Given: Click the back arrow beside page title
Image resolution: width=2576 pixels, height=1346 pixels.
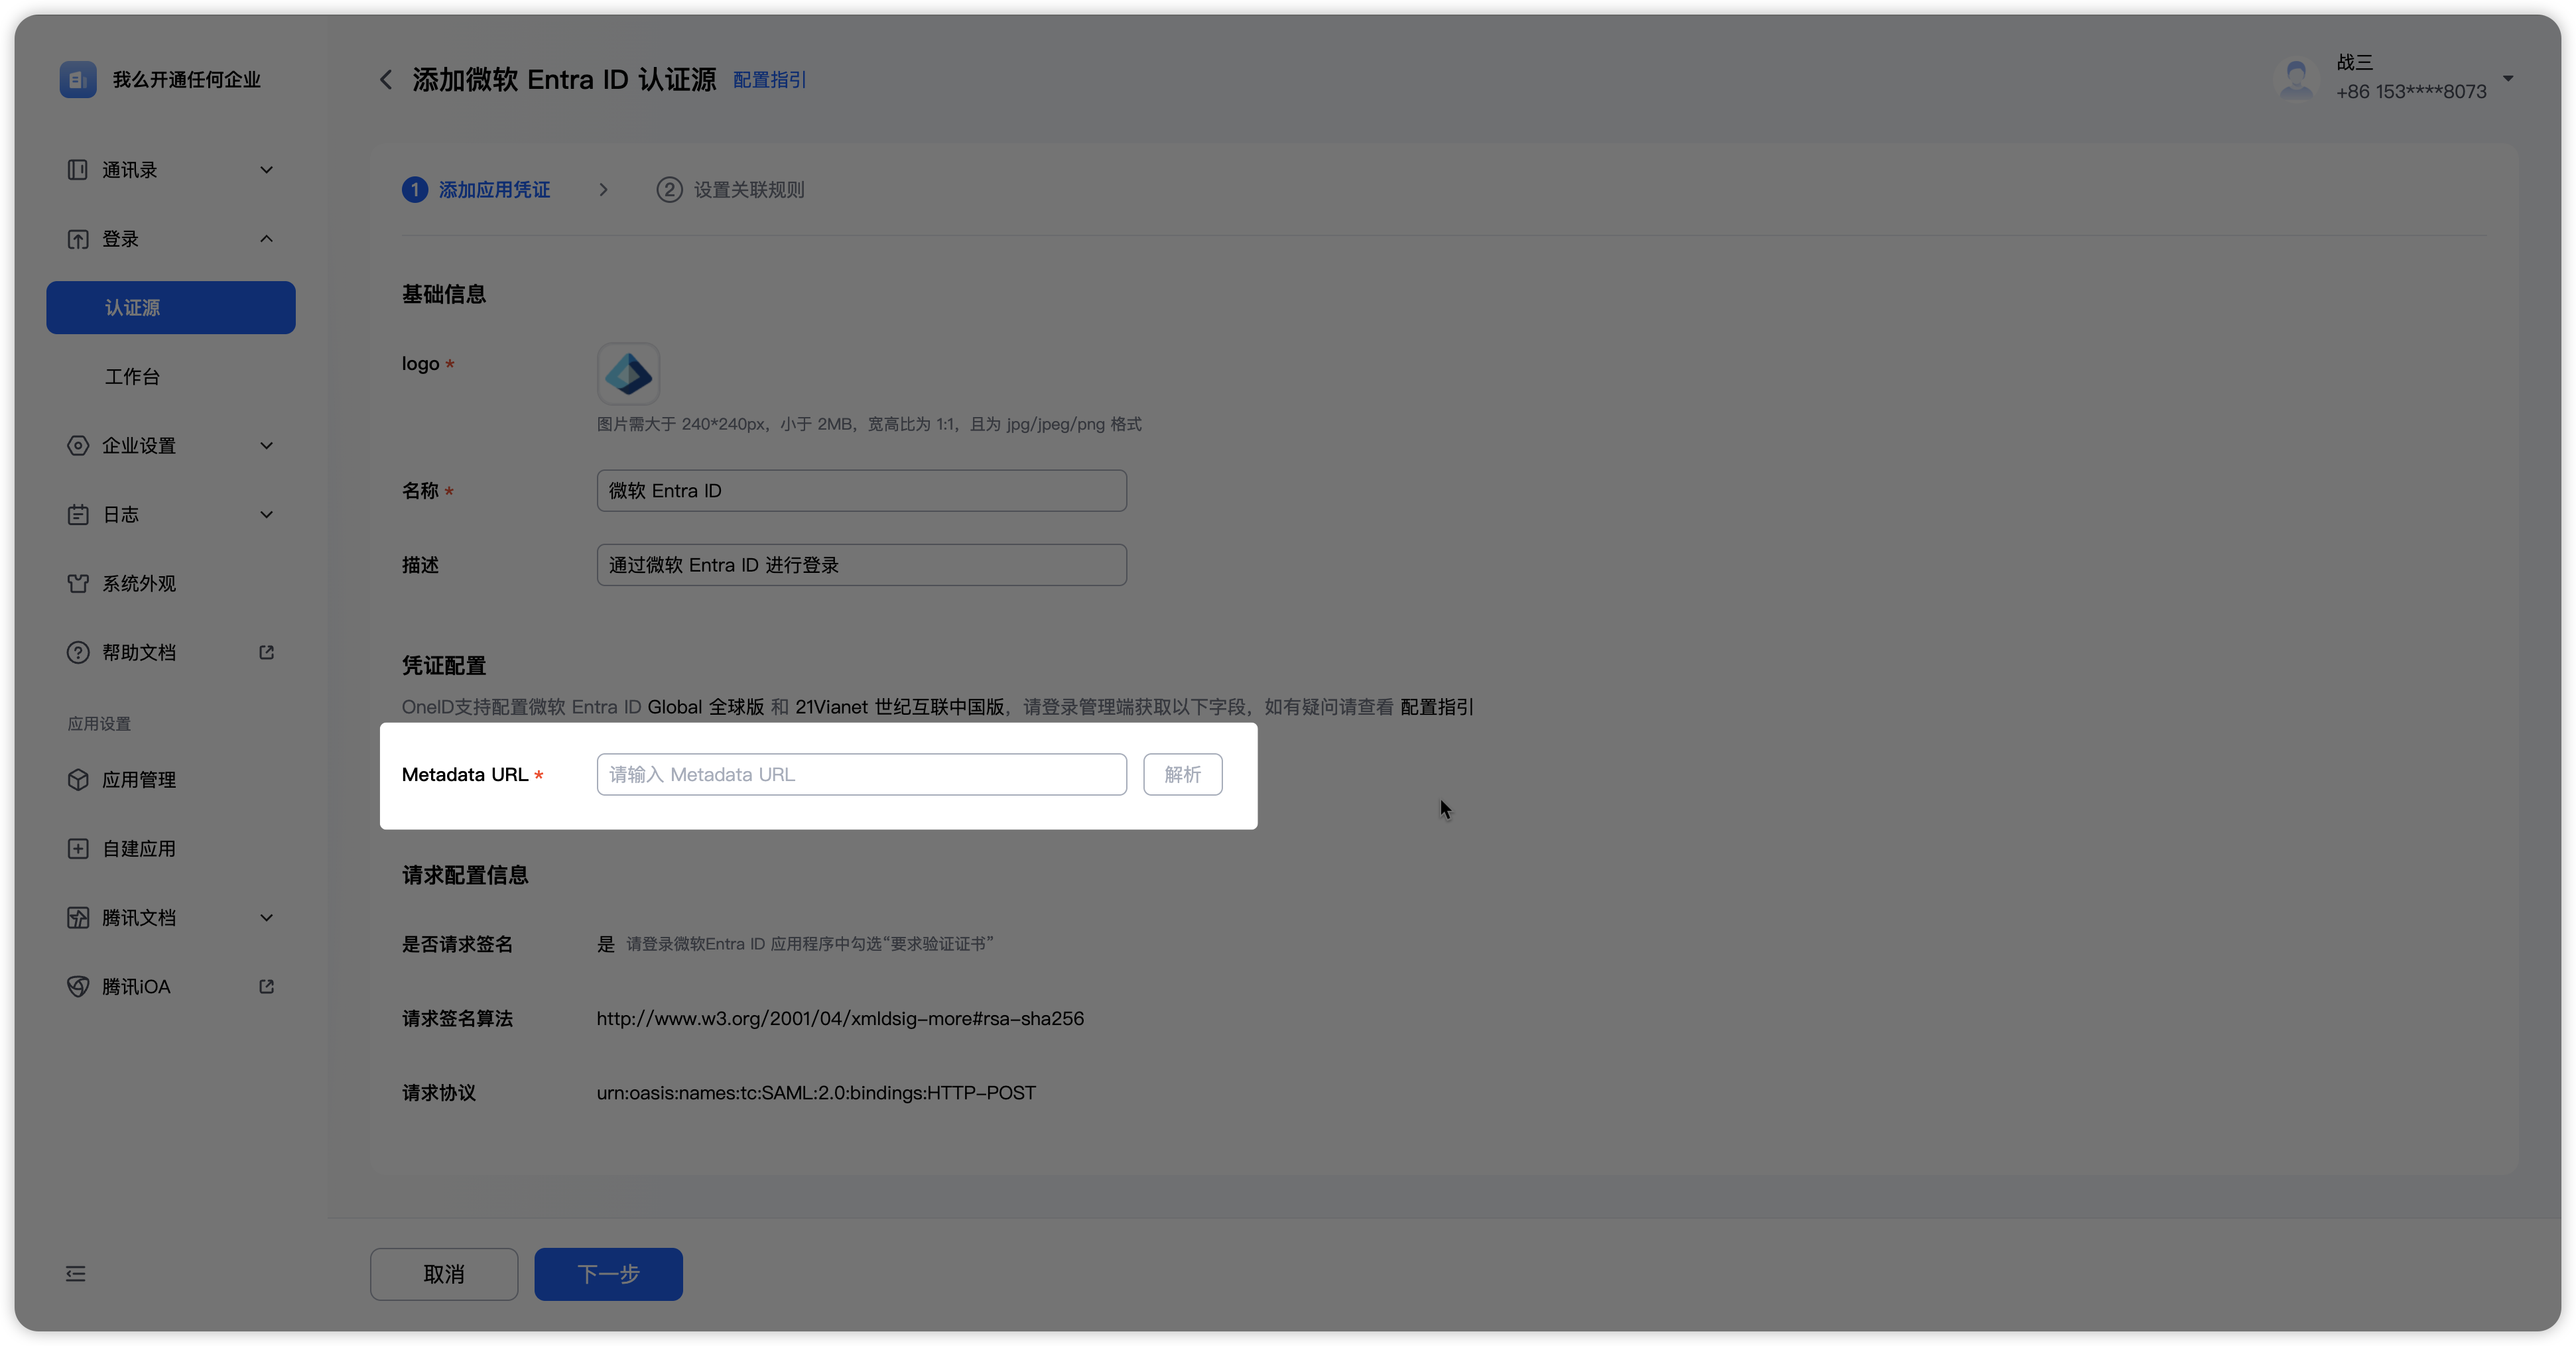Looking at the screenshot, I should pyautogui.click(x=386, y=80).
